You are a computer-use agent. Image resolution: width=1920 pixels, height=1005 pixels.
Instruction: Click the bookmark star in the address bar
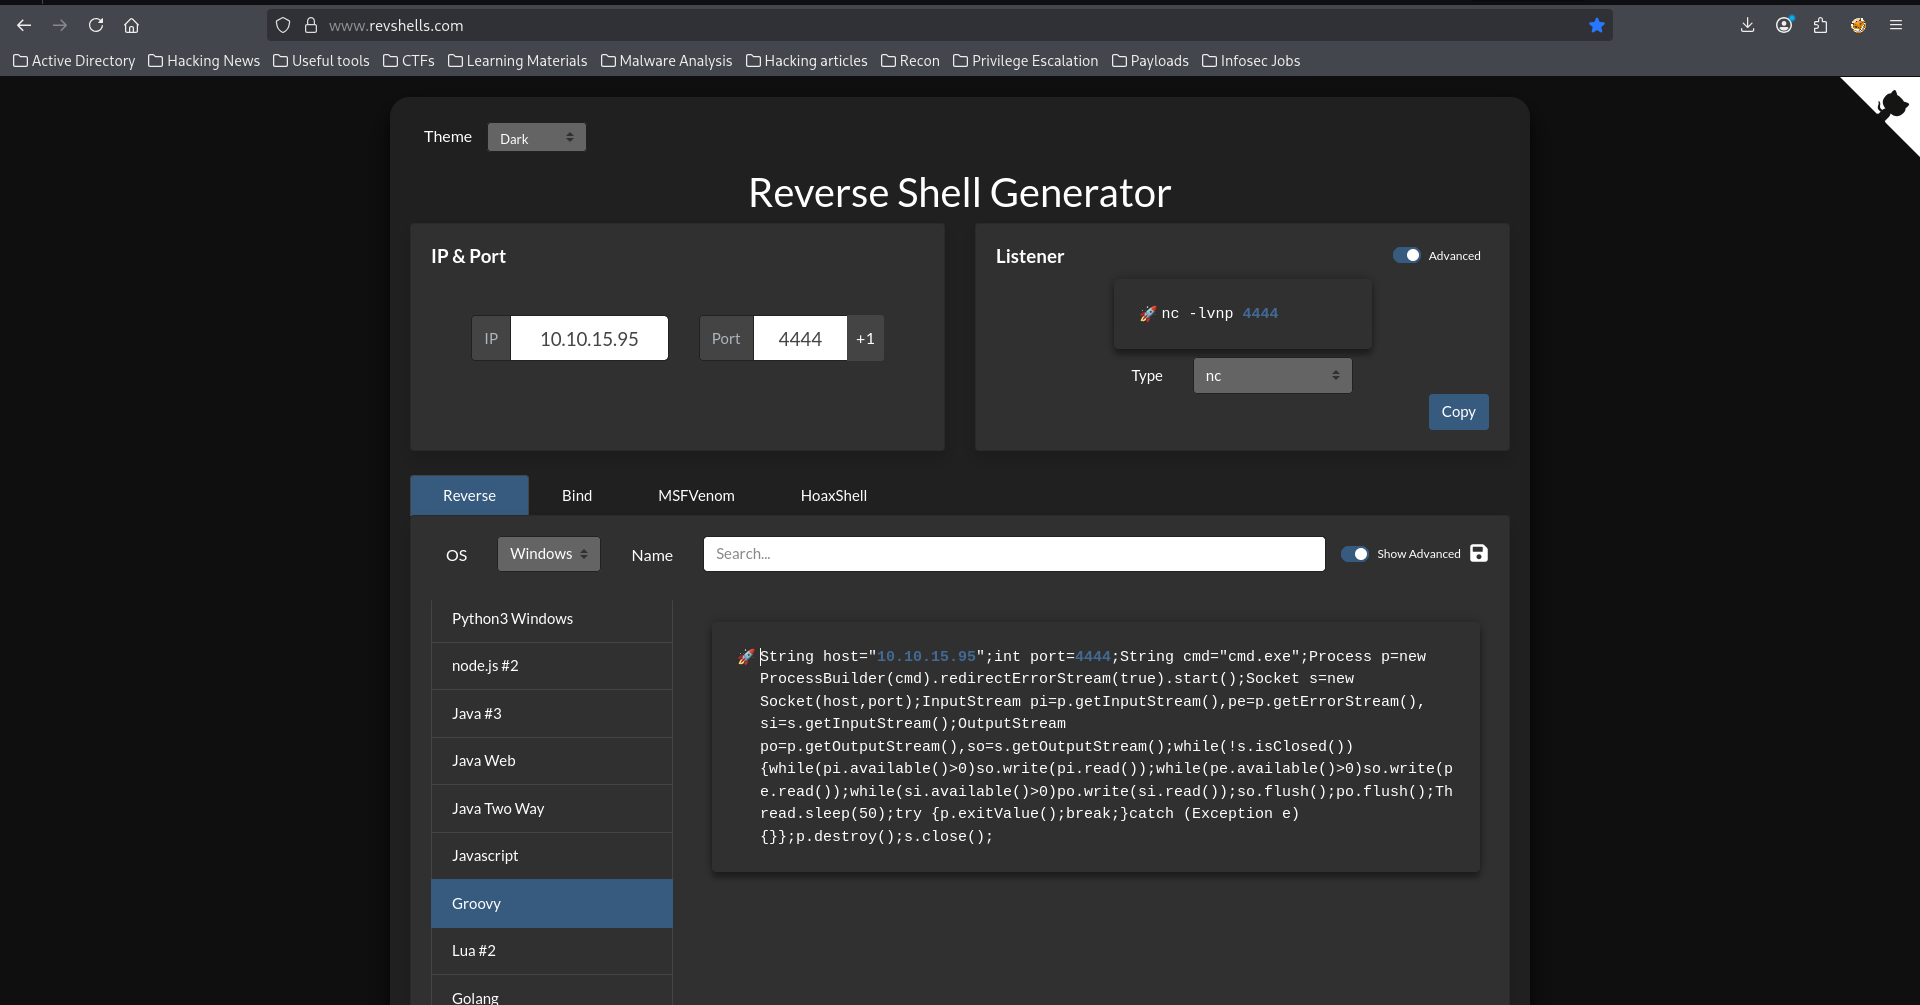click(1596, 25)
